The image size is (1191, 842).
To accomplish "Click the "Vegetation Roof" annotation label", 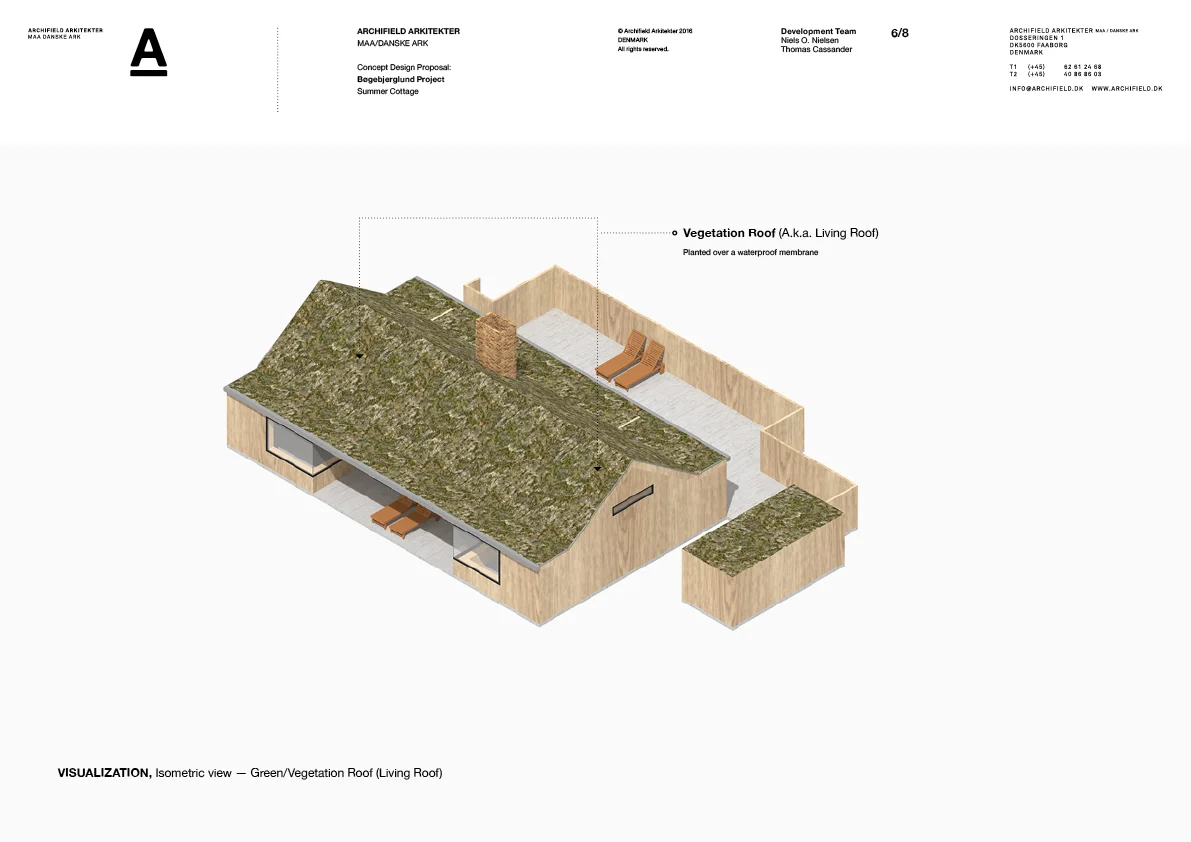I will [728, 233].
